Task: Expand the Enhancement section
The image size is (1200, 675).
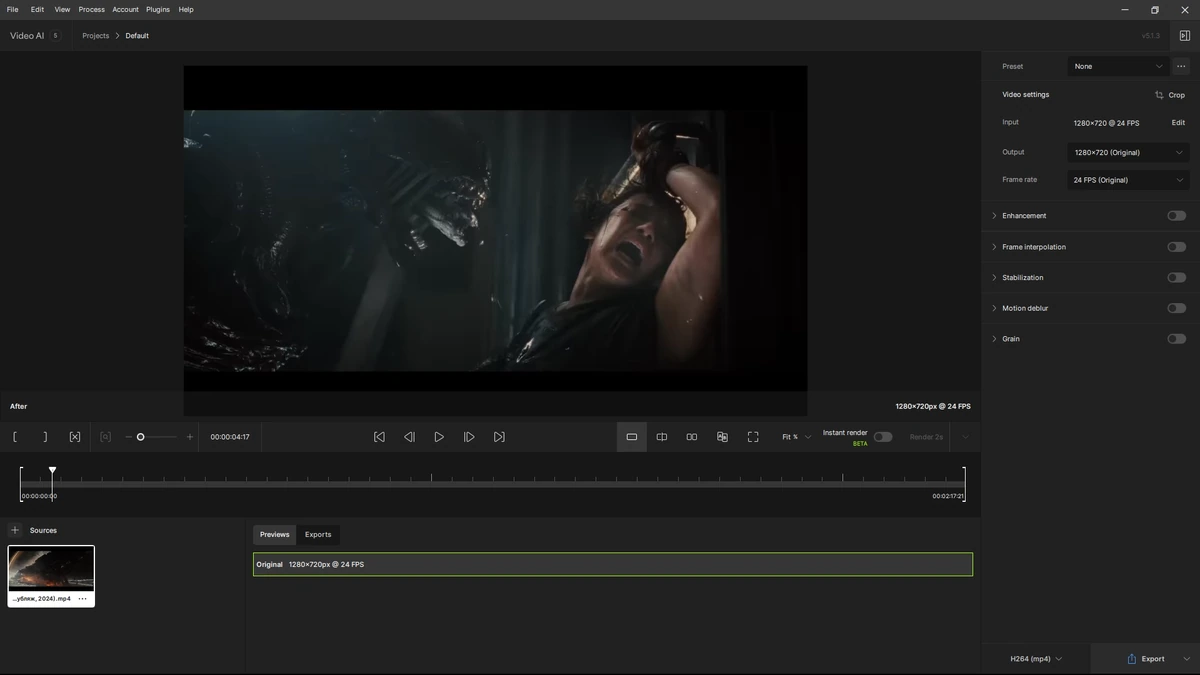Action: (994, 216)
